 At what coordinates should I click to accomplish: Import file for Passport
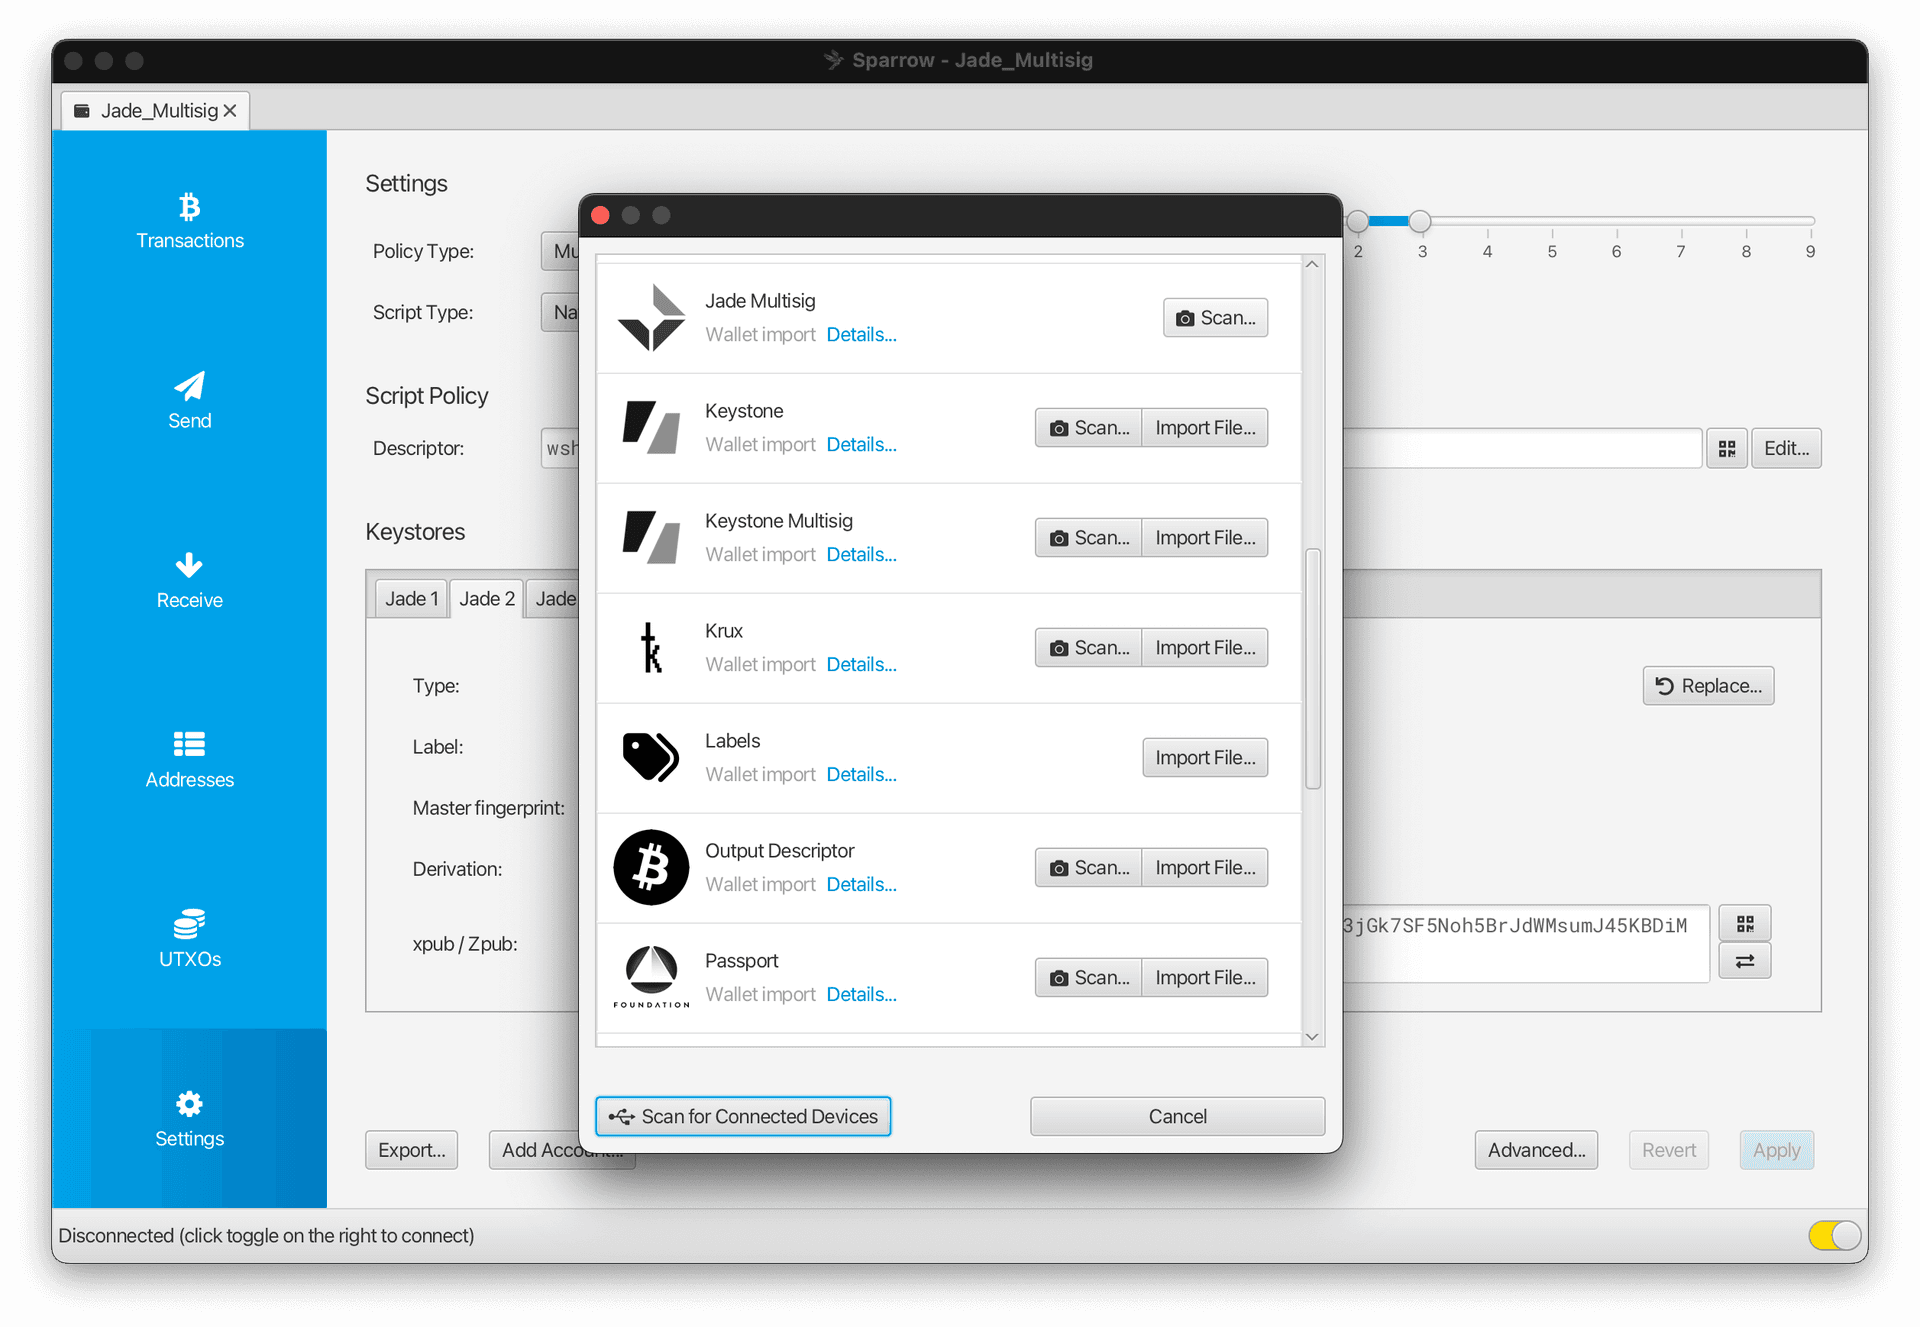[1205, 978]
